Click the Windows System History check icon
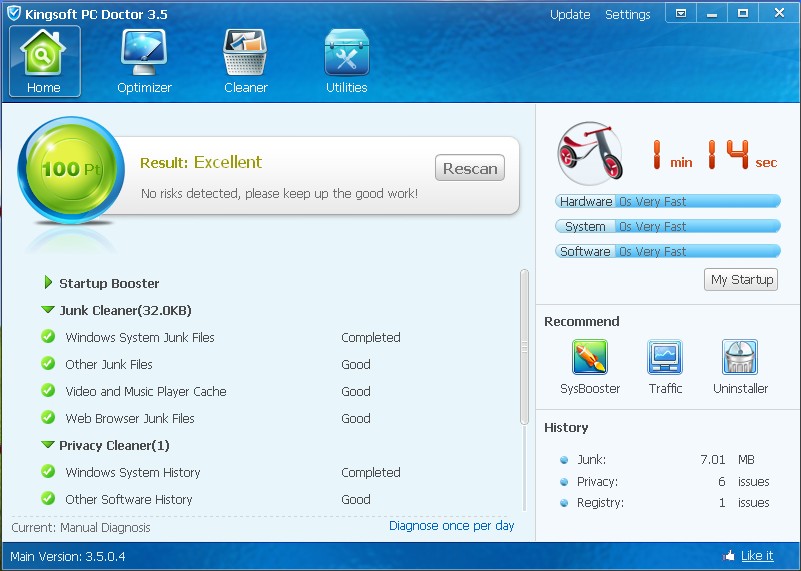The image size is (801, 571). click(x=49, y=471)
